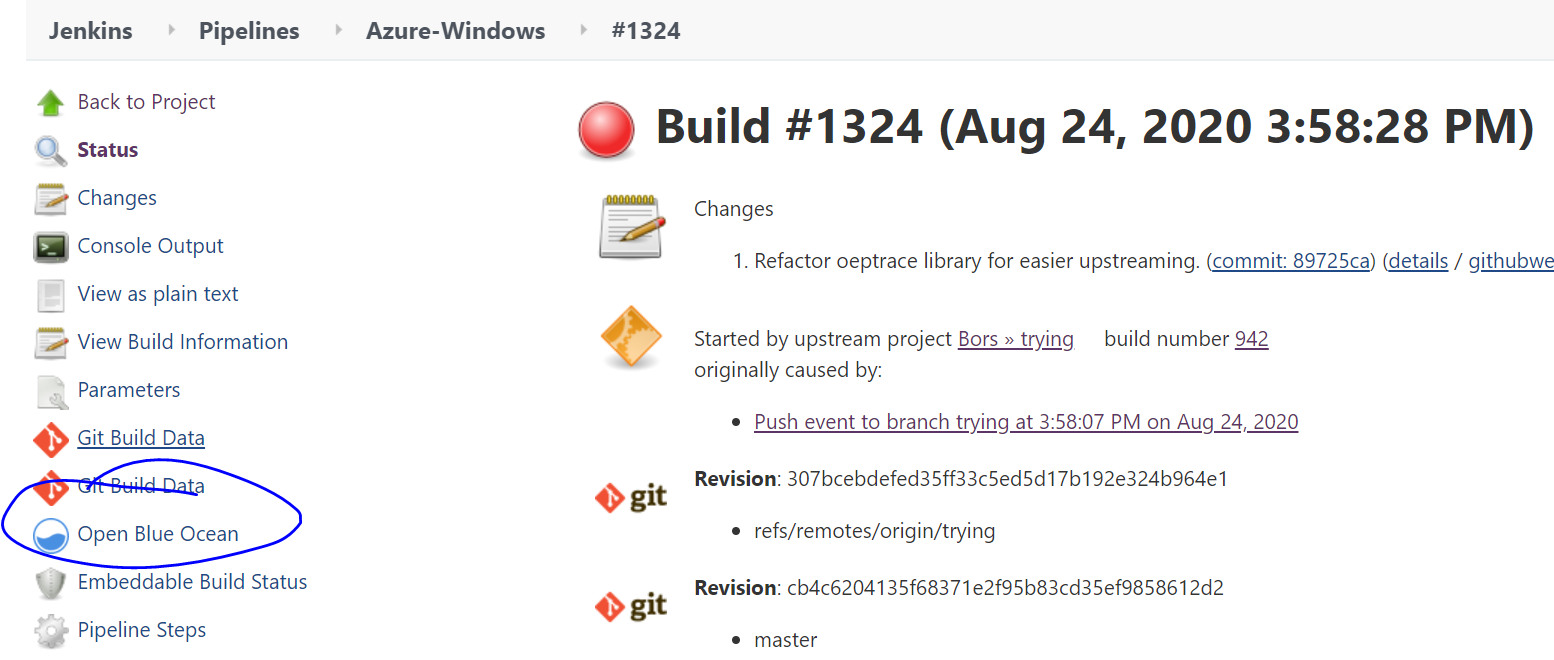Select Azure-Windows in the breadcrumb bar
Screen dimensions: 1554x660
click(x=455, y=30)
